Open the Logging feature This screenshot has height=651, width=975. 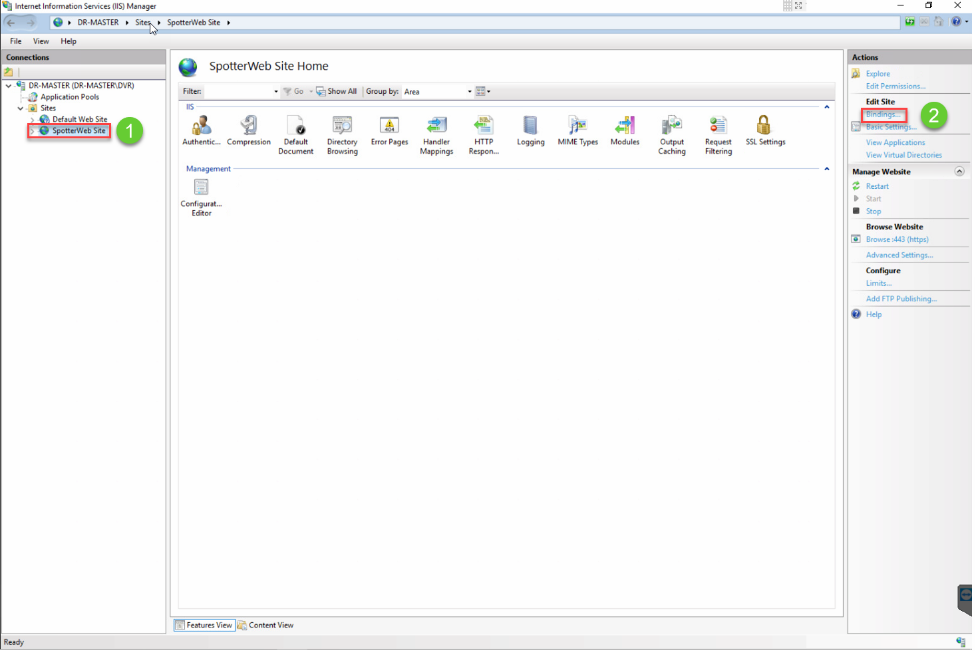(530, 131)
